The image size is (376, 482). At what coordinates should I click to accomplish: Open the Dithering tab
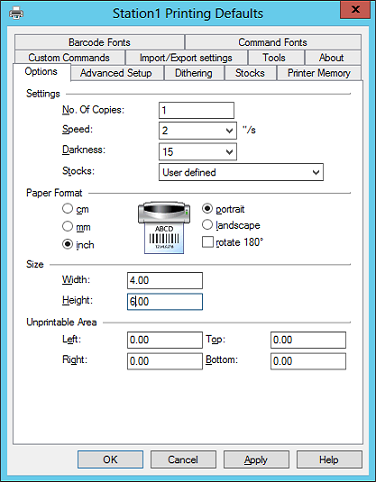(194, 73)
